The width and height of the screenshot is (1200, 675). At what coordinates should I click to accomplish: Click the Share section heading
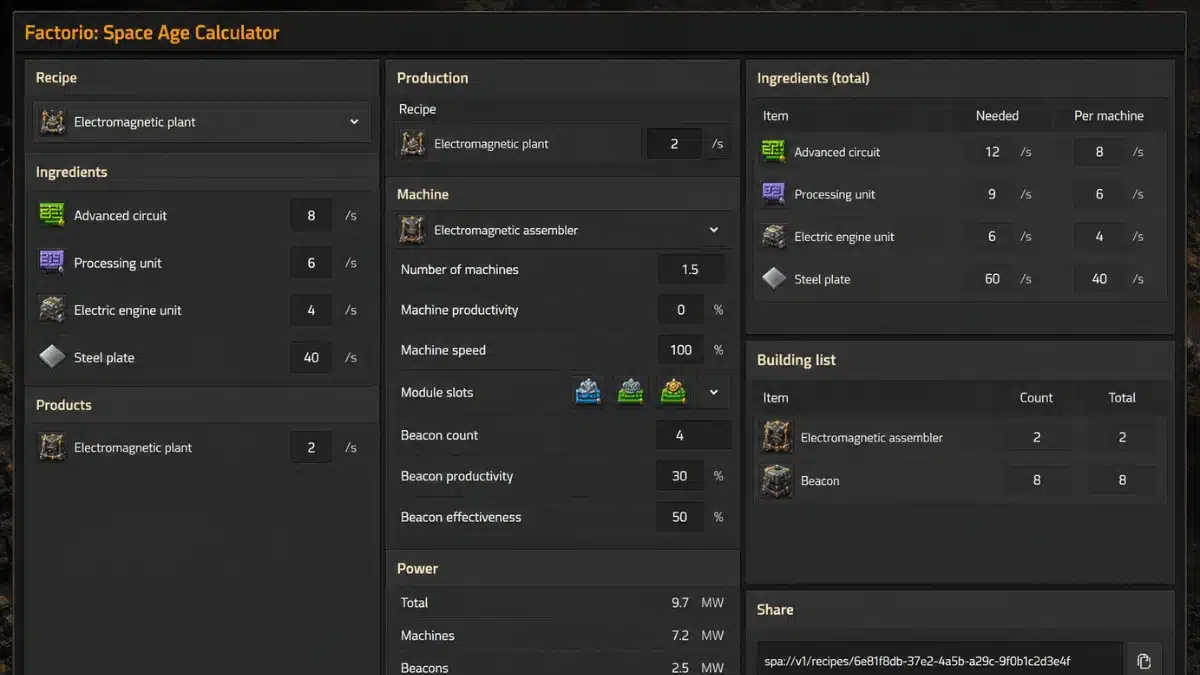[775, 609]
